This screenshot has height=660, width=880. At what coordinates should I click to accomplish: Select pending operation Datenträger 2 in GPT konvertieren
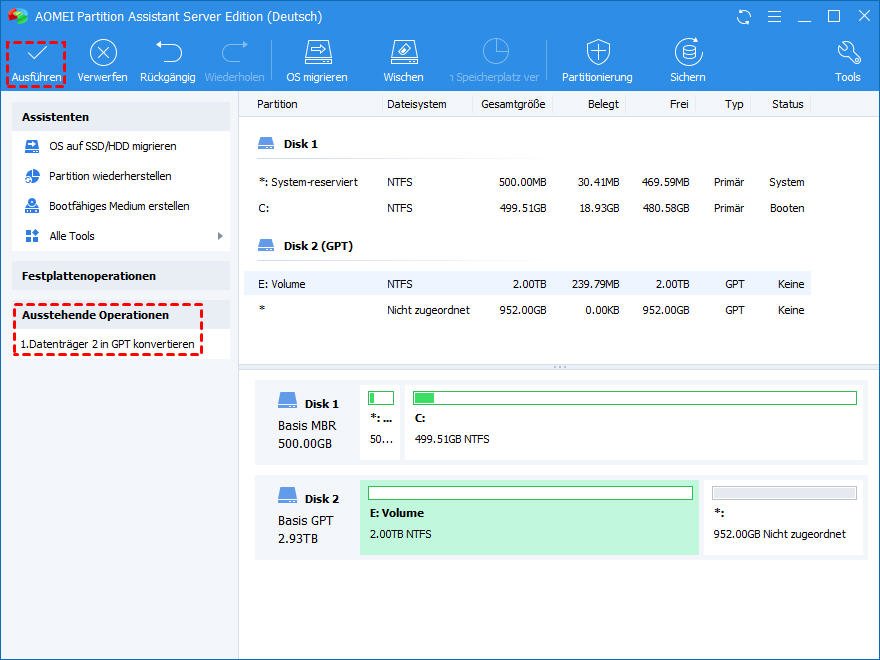(x=108, y=344)
